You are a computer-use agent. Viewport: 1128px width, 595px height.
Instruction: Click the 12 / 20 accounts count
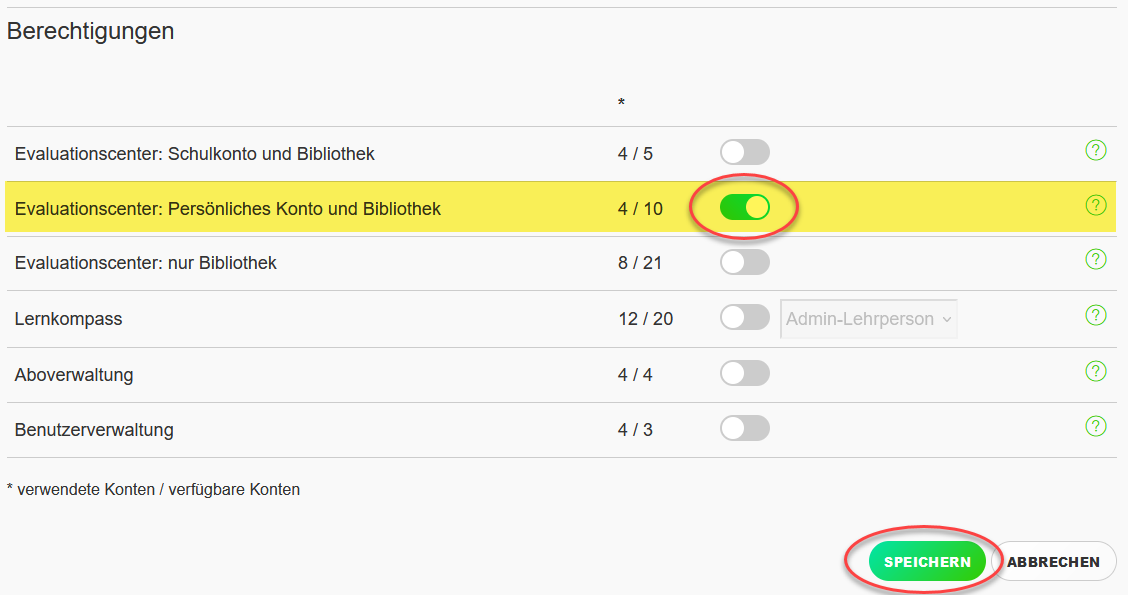click(x=645, y=319)
